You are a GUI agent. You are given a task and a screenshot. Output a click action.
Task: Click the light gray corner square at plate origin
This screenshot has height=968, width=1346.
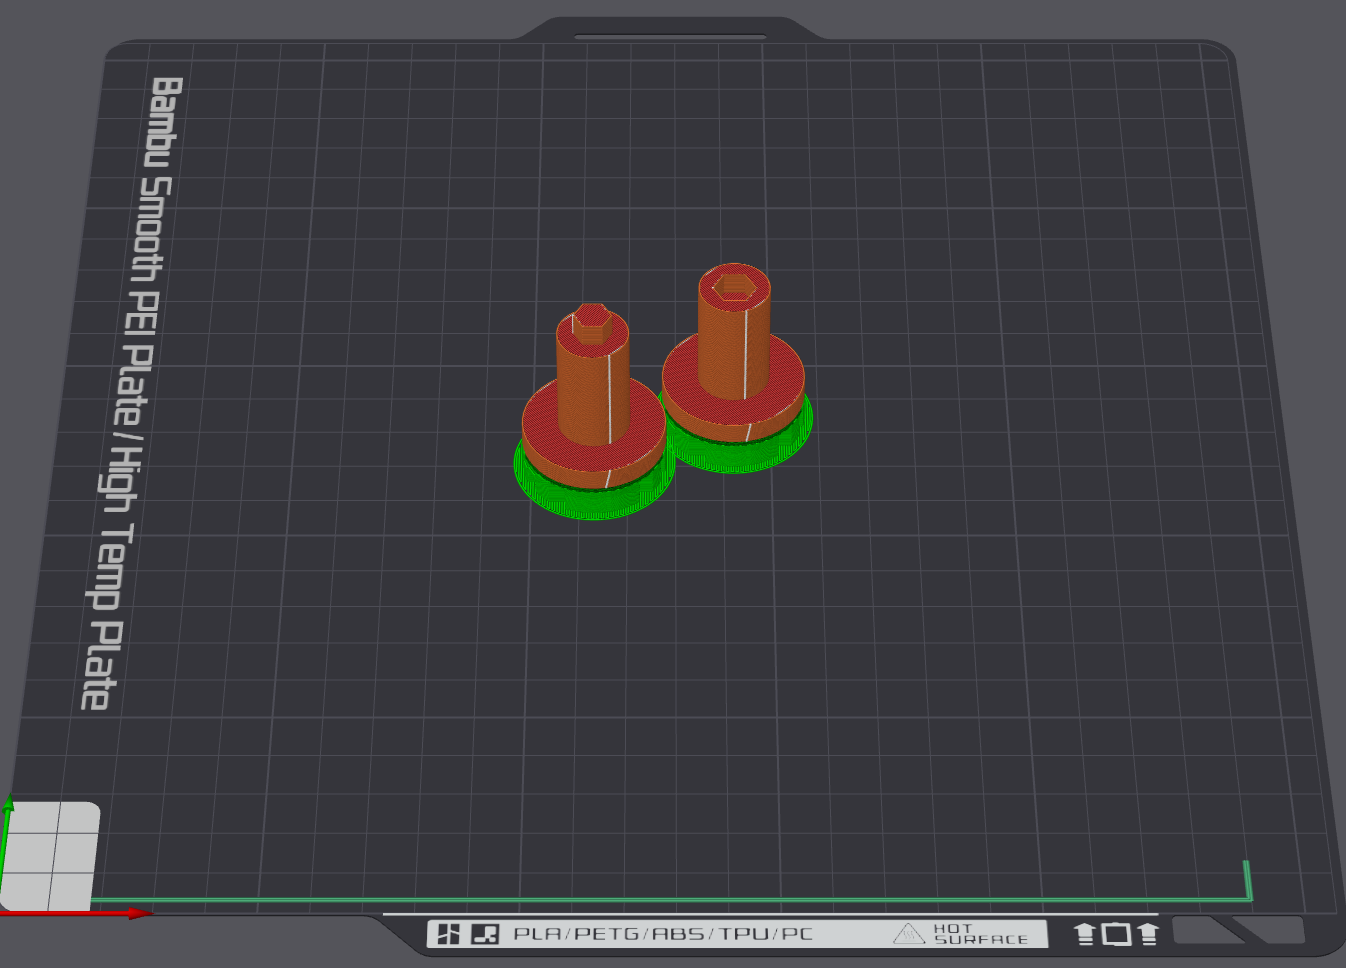pyautogui.click(x=52, y=855)
